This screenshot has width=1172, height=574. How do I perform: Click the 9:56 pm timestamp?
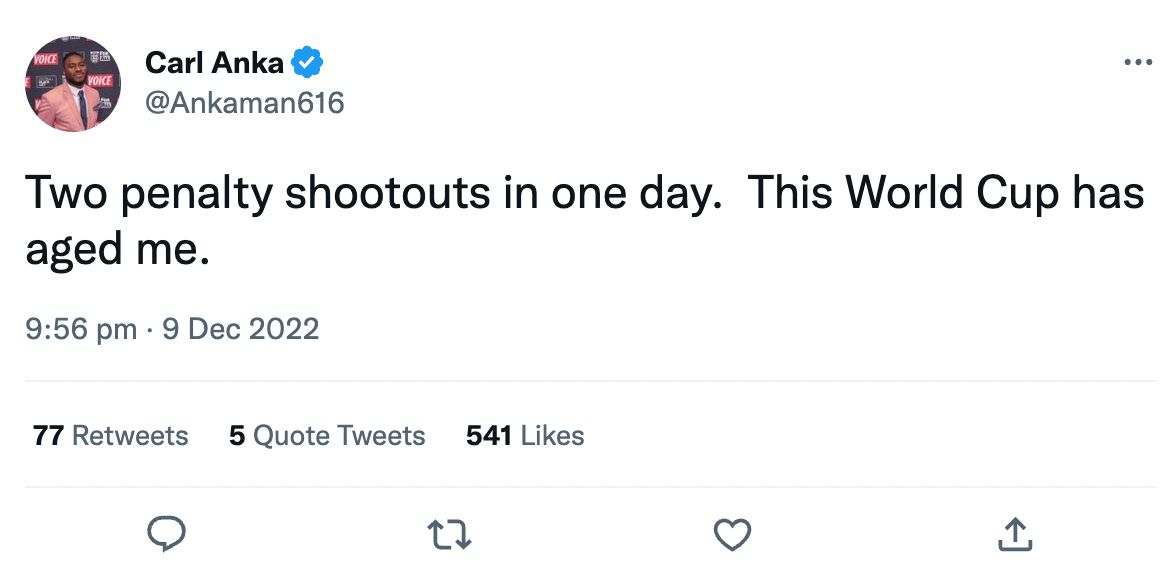(x=81, y=329)
